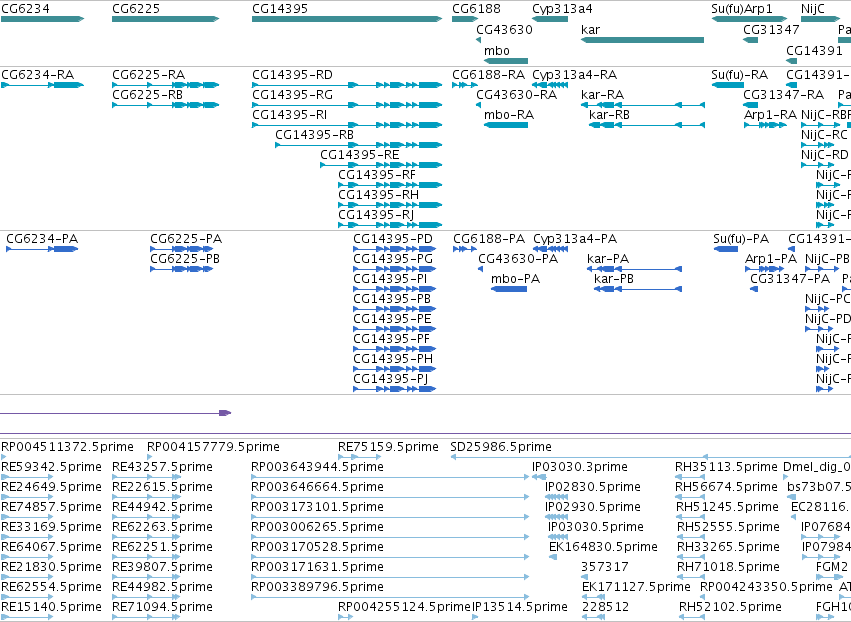
Task: Select the CG6234 gene label in top track
Action: tap(26, 9)
